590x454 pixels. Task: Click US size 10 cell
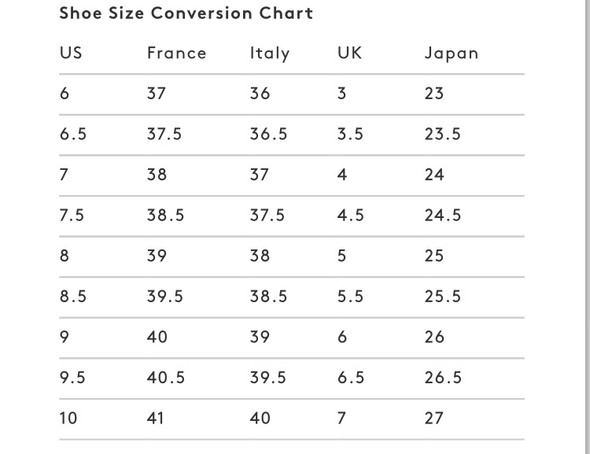pos(68,418)
